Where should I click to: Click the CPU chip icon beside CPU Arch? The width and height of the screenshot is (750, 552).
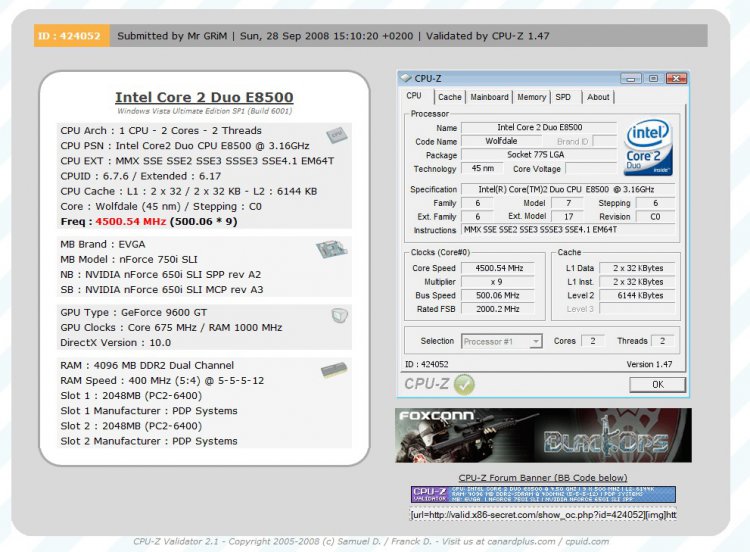(x=336, y=135)
